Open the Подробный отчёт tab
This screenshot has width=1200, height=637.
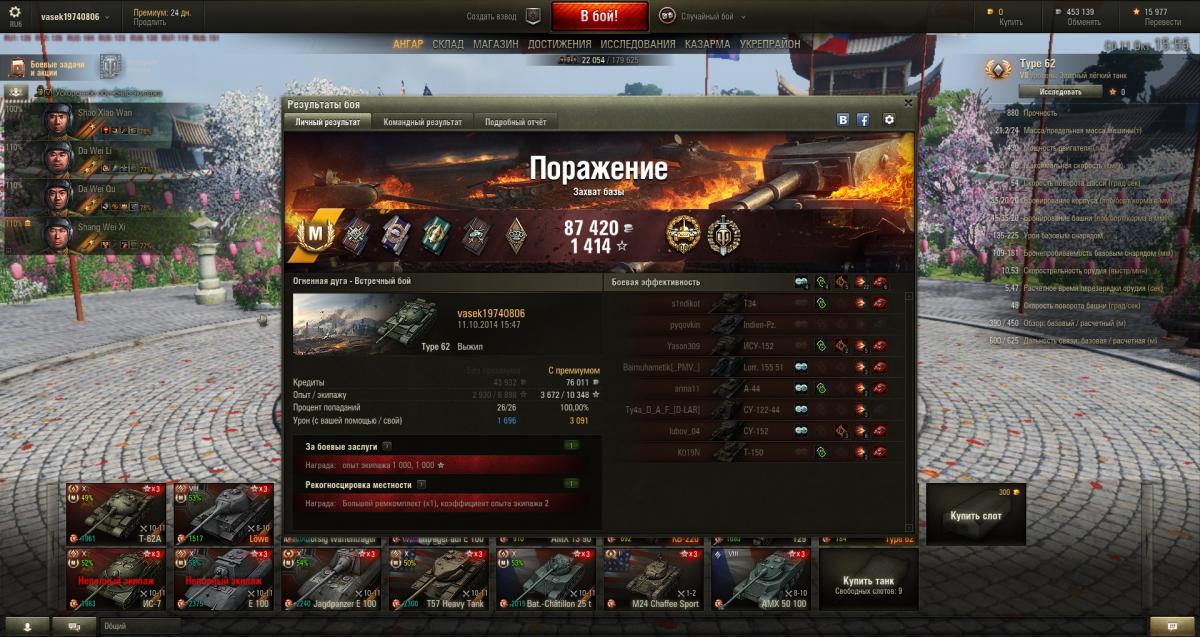515,122
